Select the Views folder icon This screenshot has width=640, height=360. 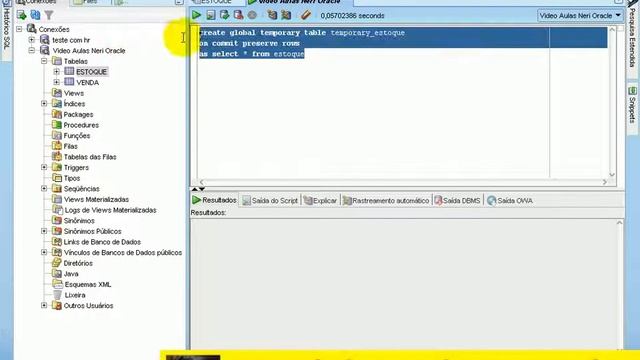[57, 93]
